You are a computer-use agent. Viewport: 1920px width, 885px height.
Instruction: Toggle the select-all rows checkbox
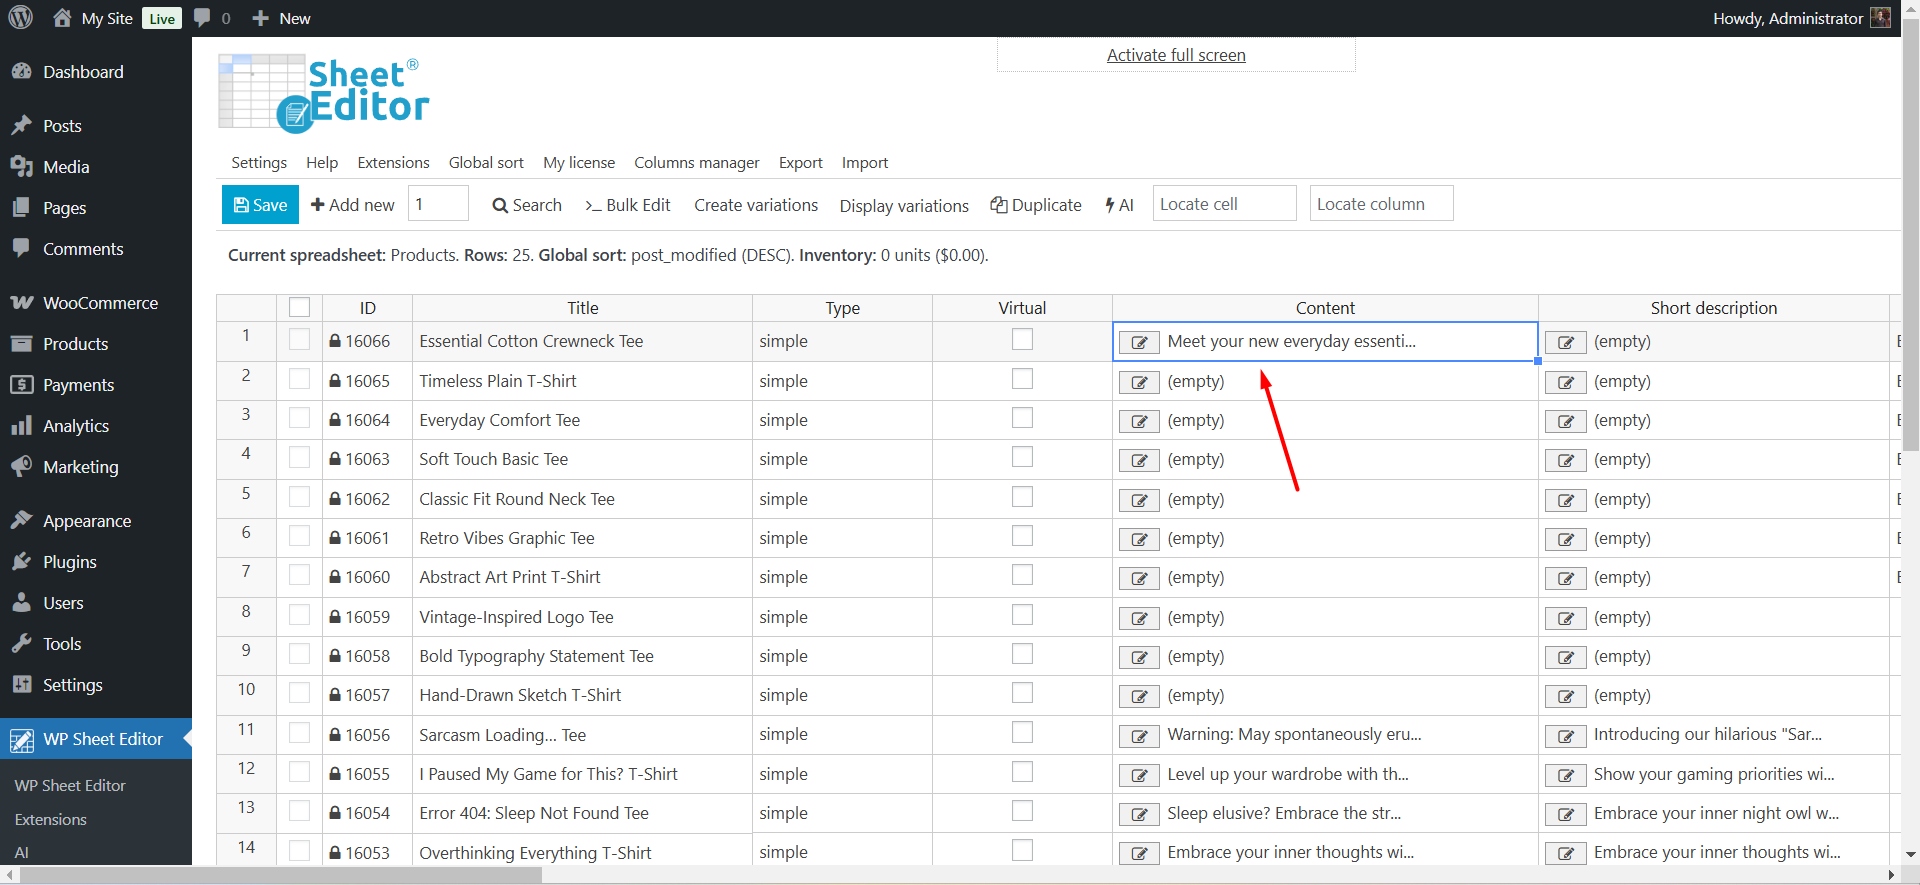pyautogui.click(x=299, y=307)
